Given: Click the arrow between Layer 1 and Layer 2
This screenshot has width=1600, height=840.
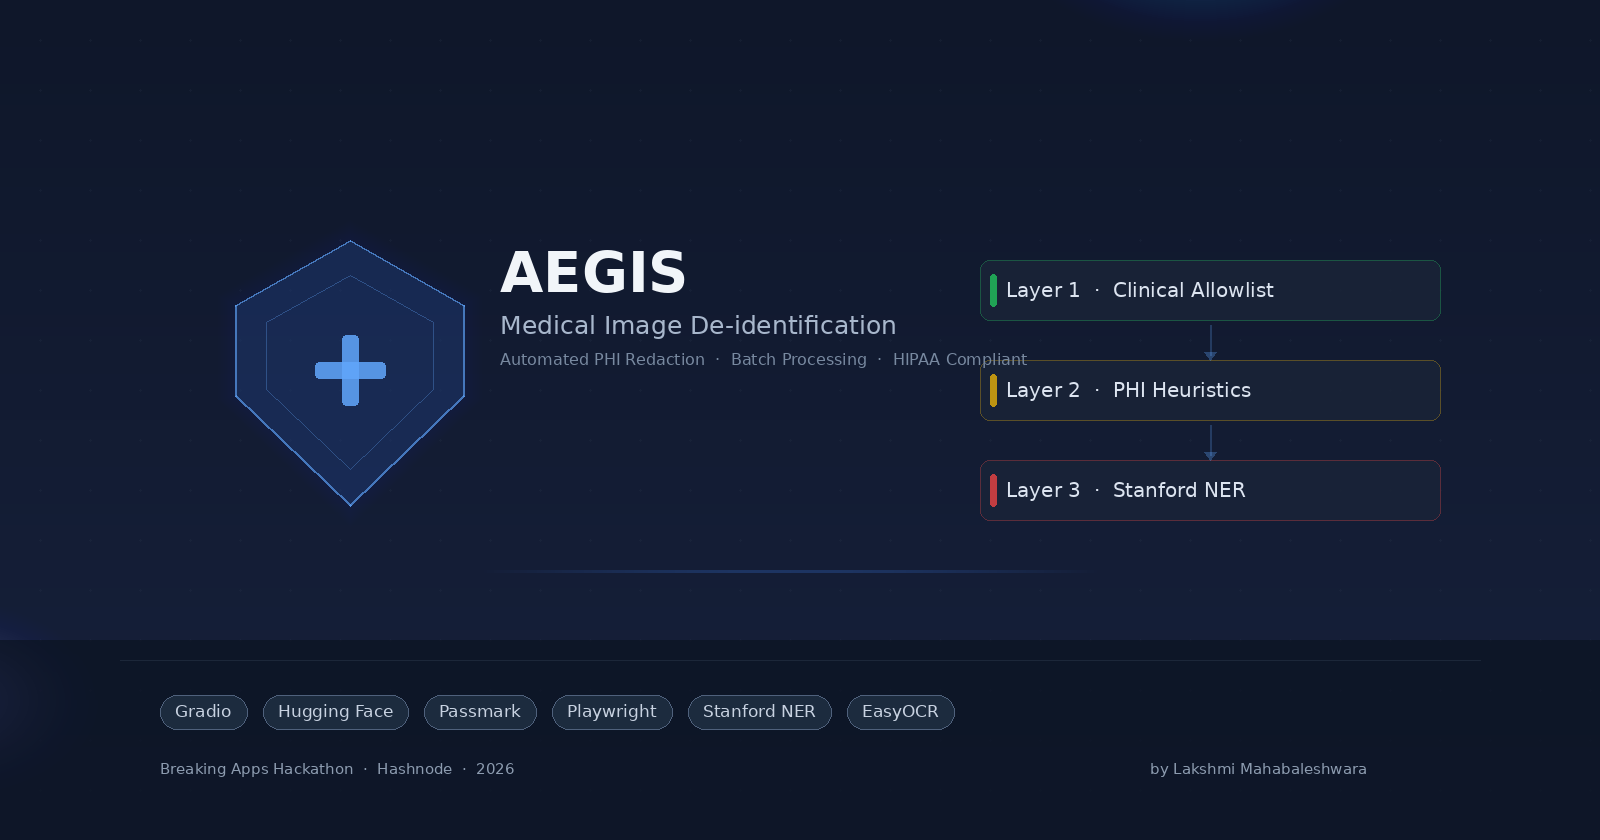Looking at the screenshot, I should [1210, 342].
